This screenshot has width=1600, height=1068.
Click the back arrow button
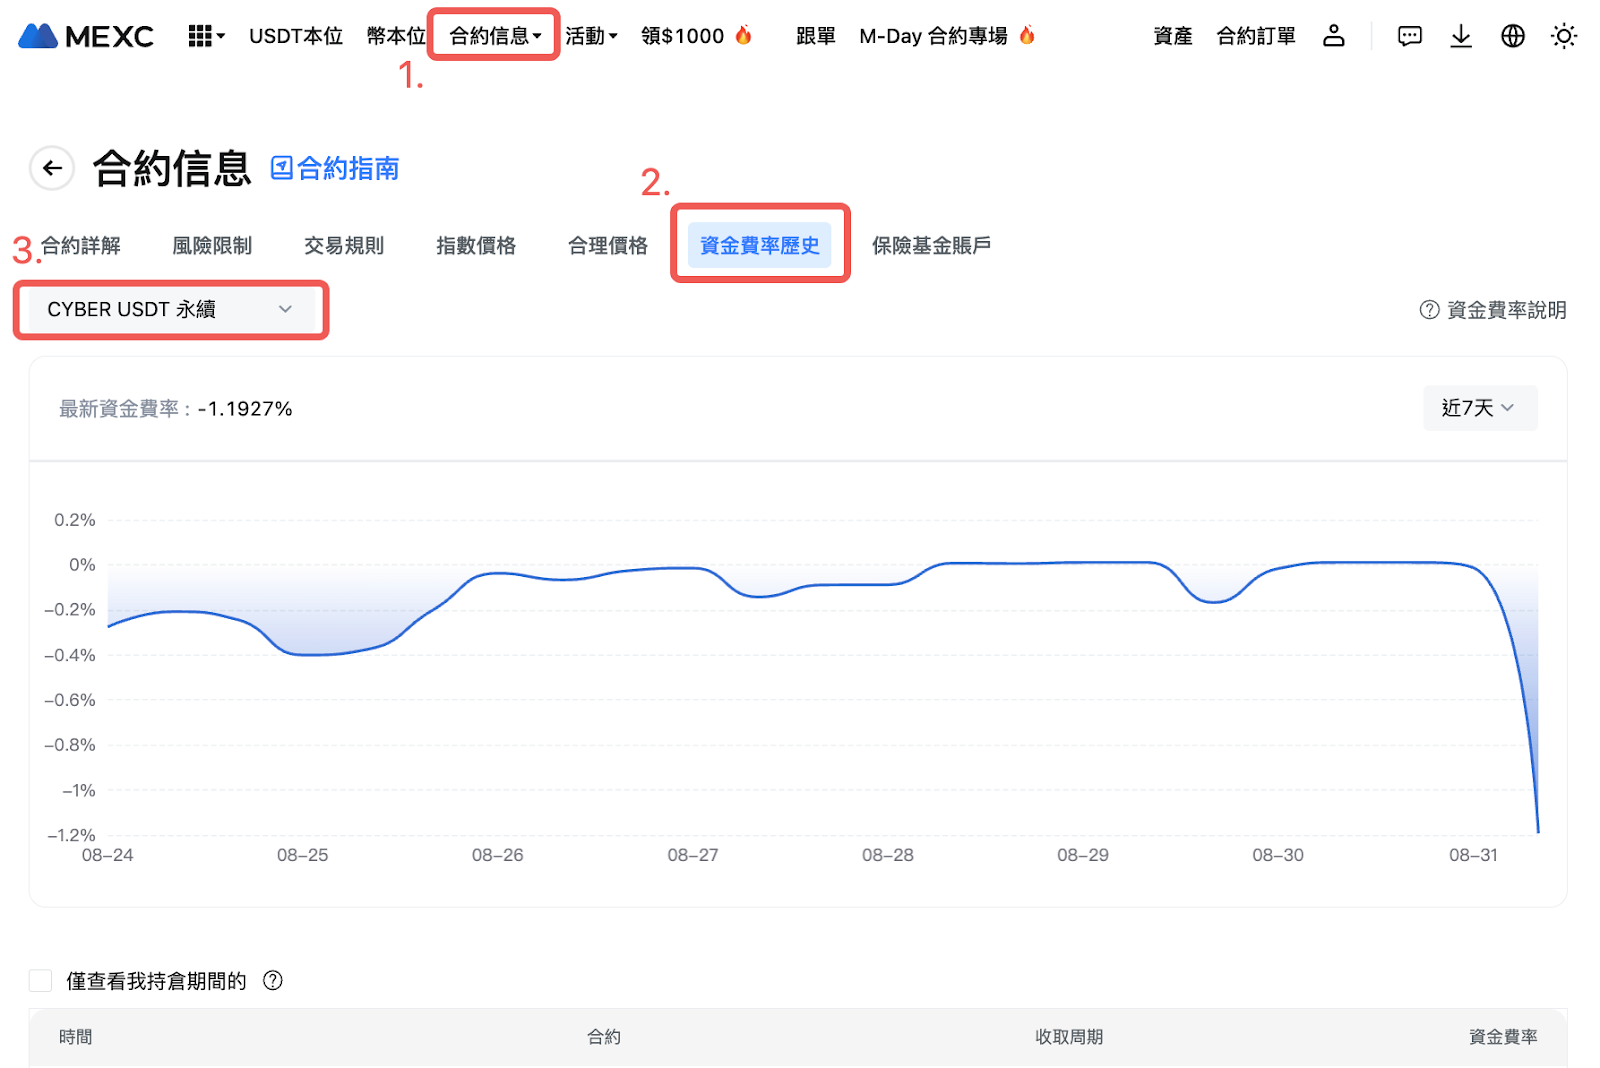click(52, 168)
